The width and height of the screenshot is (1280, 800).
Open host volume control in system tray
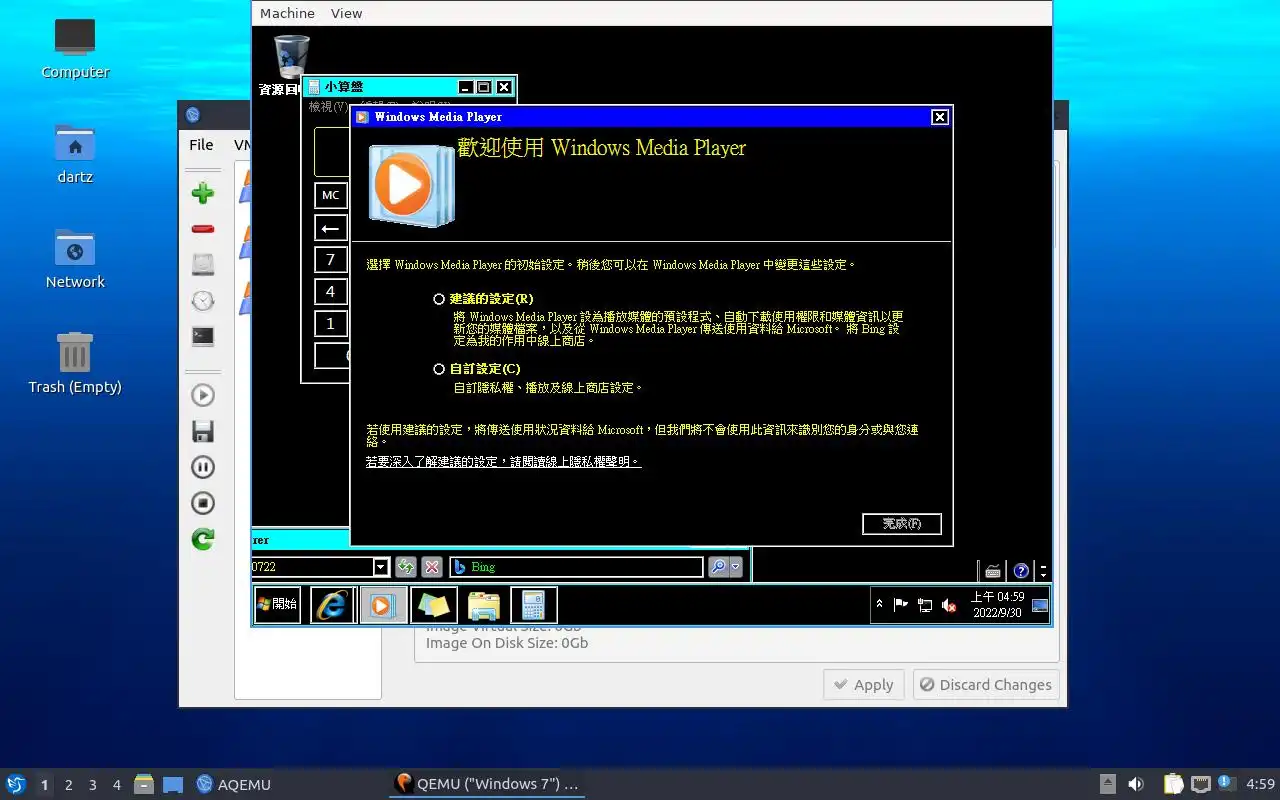pyautogui.click(x=1136, y=785)
